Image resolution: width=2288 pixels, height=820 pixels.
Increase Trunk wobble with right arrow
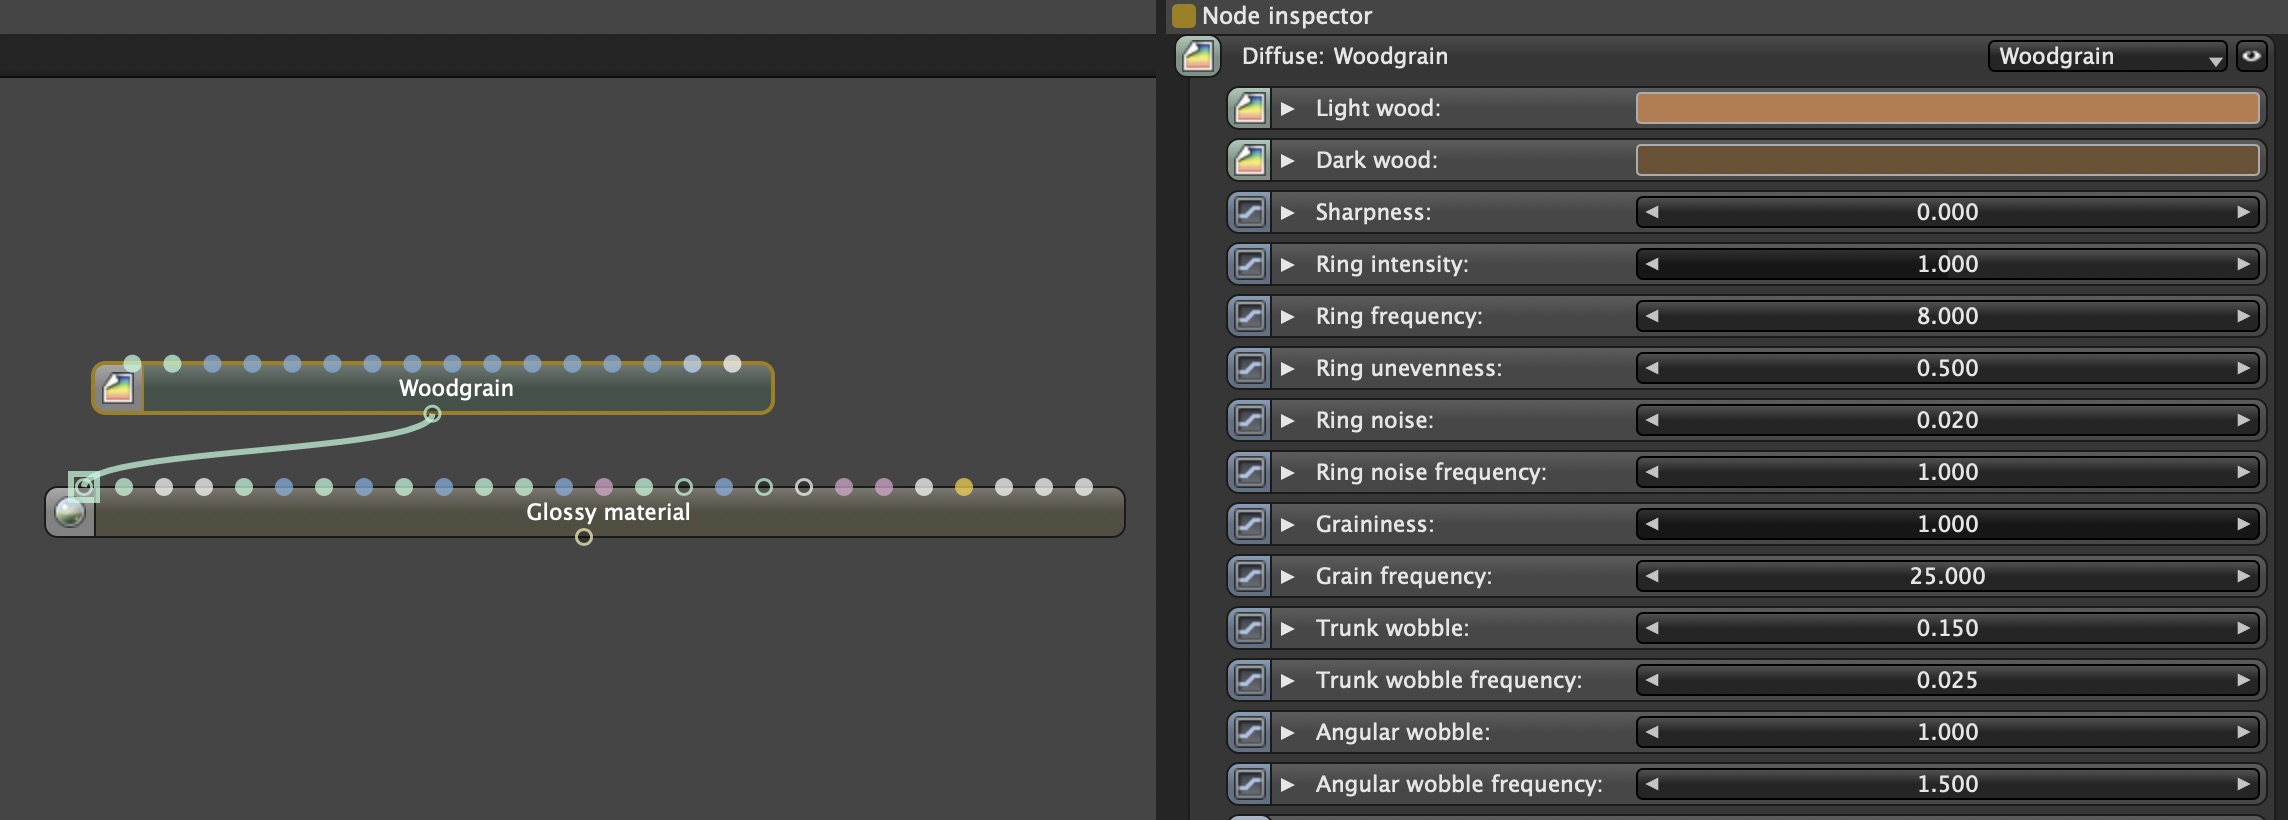pyautogui.click(x=2243, y=628)
